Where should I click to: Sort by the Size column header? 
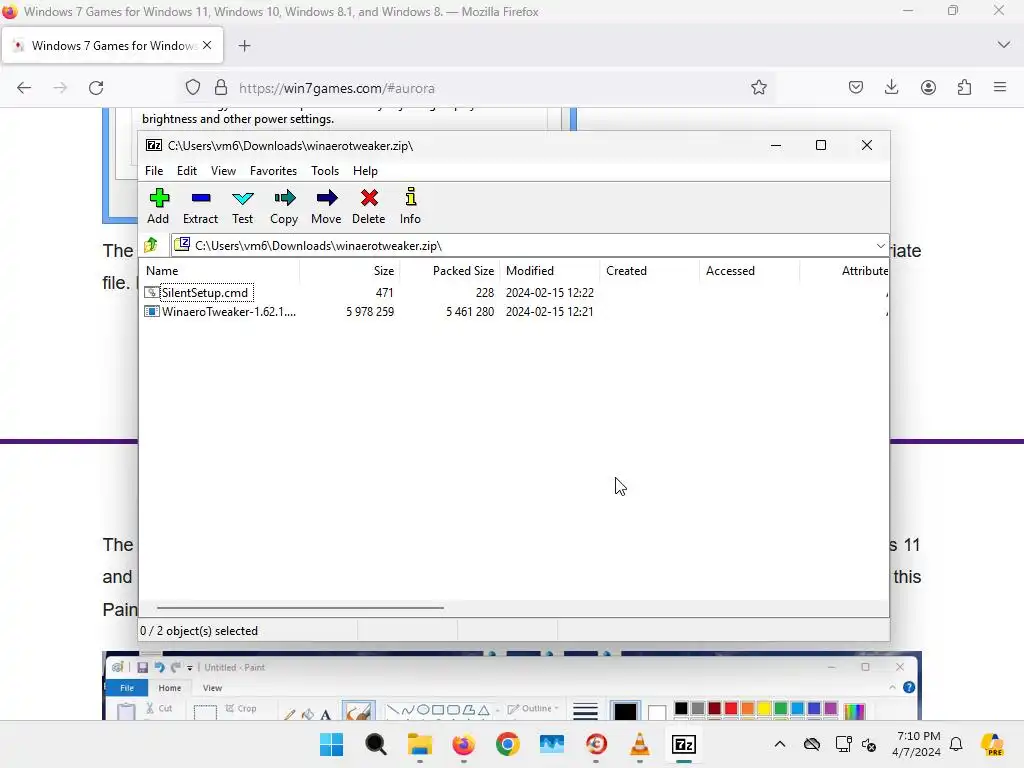(350, 270)
